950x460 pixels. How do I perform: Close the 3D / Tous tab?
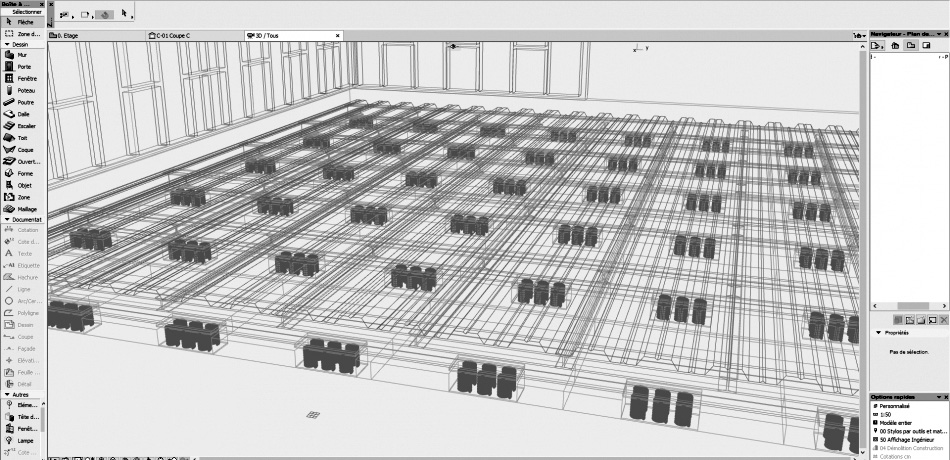point(338,36)
